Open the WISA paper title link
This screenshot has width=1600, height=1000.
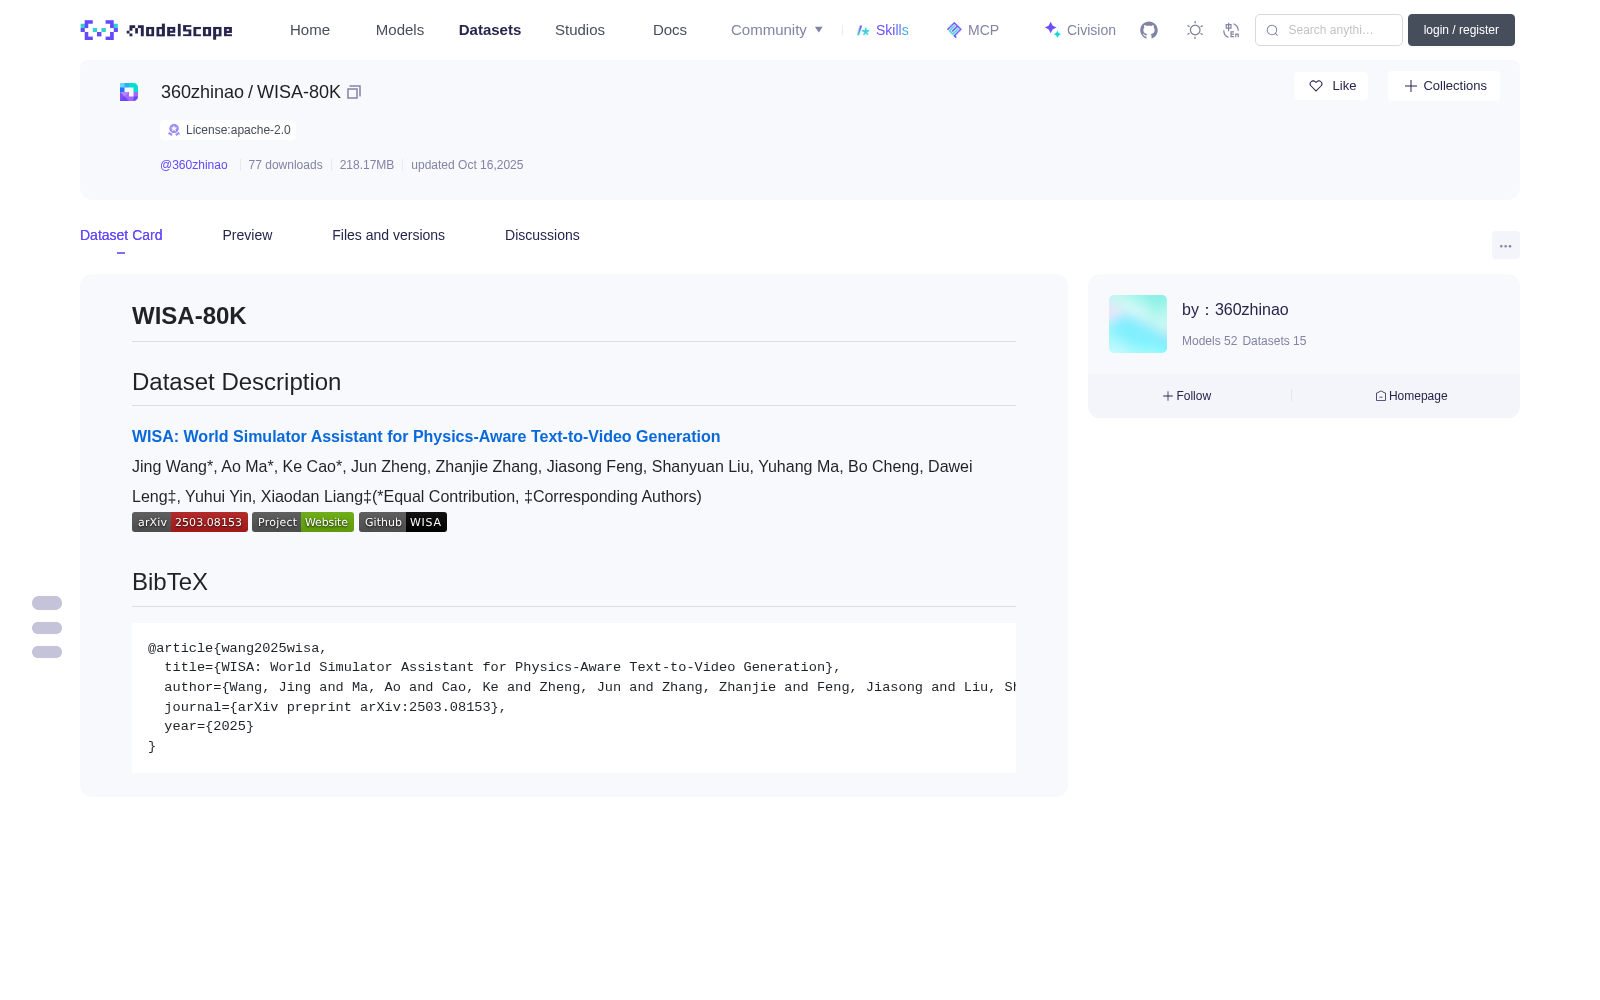point(426,436)
